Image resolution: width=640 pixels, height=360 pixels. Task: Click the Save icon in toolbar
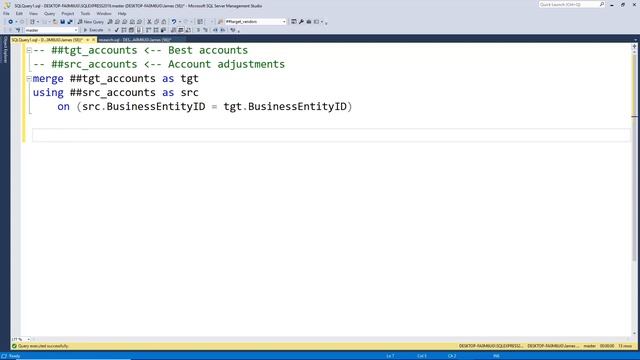[62, 22]
